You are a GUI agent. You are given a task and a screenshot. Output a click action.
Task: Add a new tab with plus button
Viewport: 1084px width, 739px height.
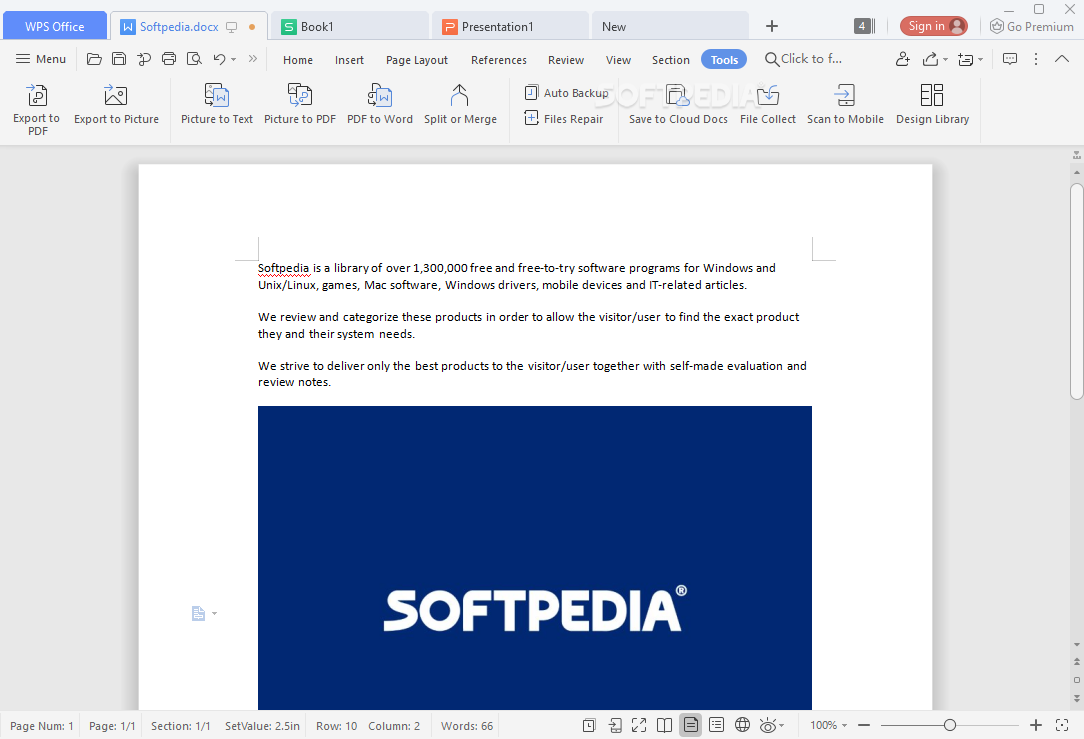772,26
